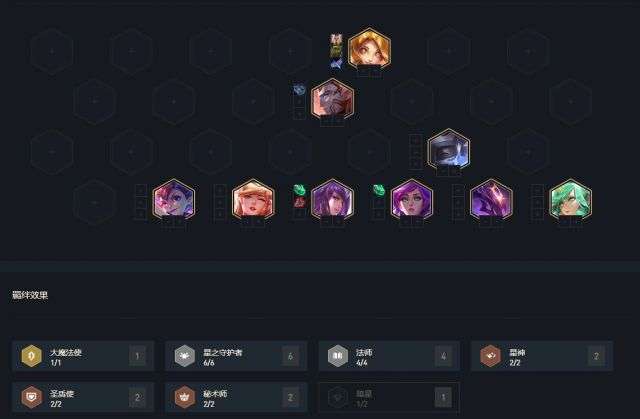The image size is (640, 419).
Task: Click the bronze 圣盾使 shield trait icon
Action: coord(31,397)
